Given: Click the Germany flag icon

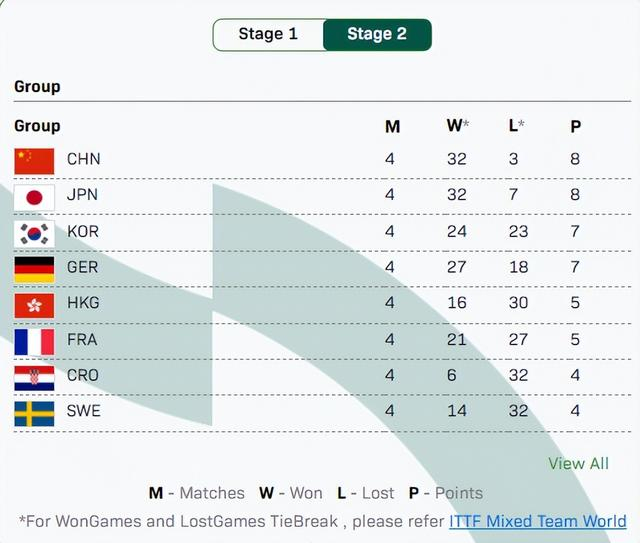Looking at the screenshot, I should (x=34, y=268).
